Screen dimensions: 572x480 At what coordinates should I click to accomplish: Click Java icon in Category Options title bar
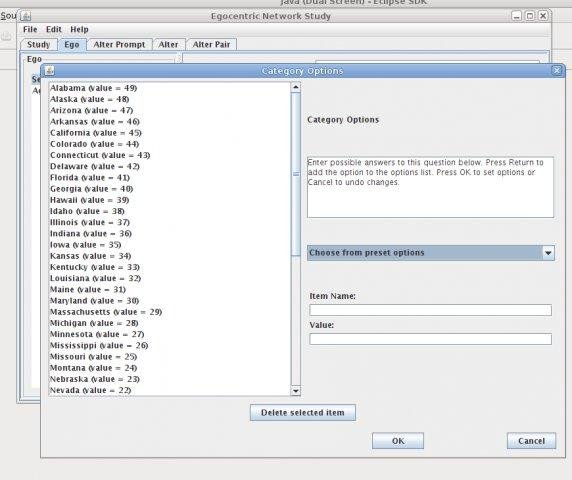point(49,70)
